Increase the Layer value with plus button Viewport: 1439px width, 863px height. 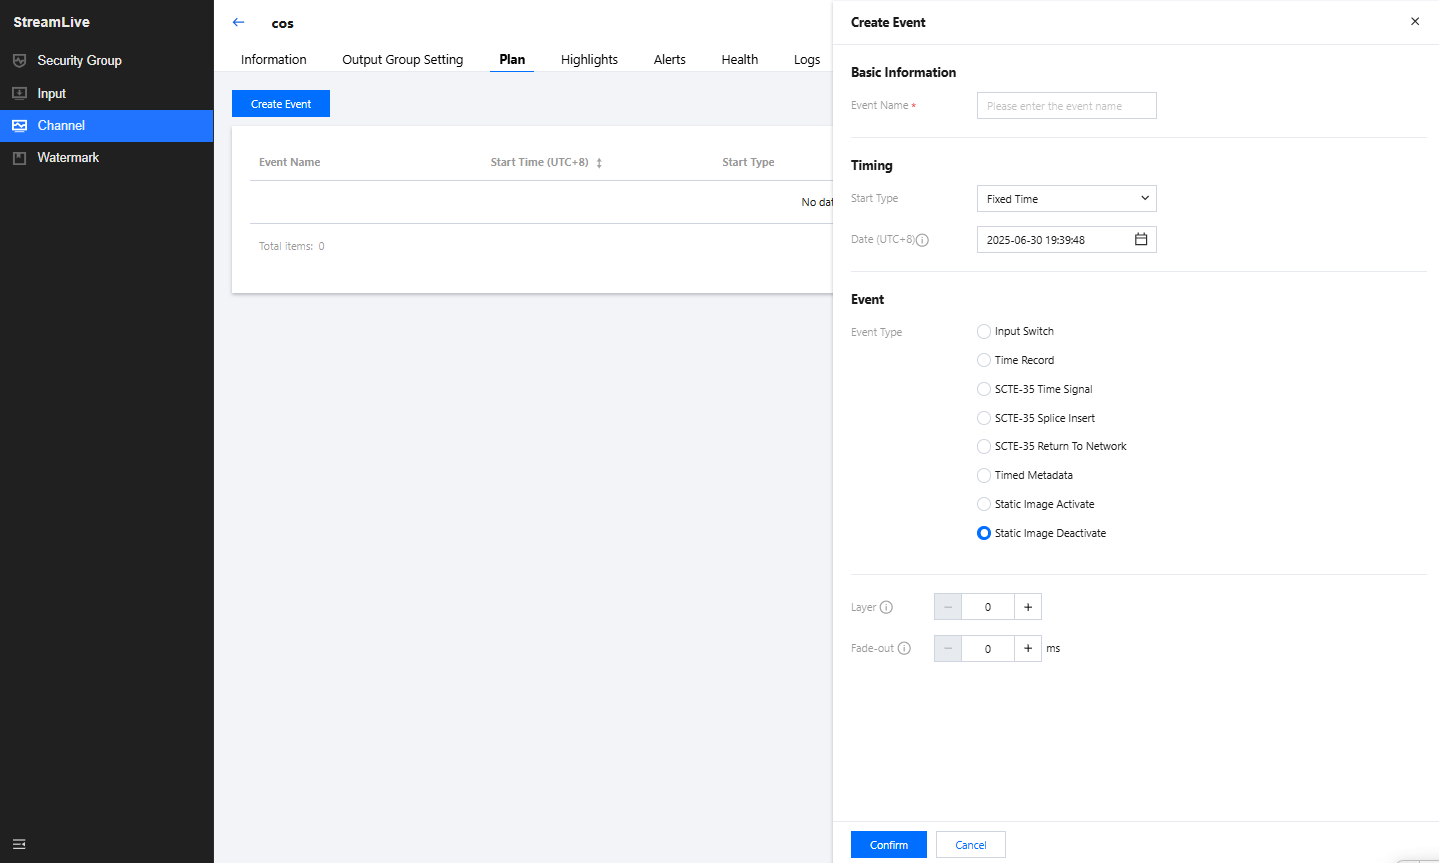[x=1027, y=607]
